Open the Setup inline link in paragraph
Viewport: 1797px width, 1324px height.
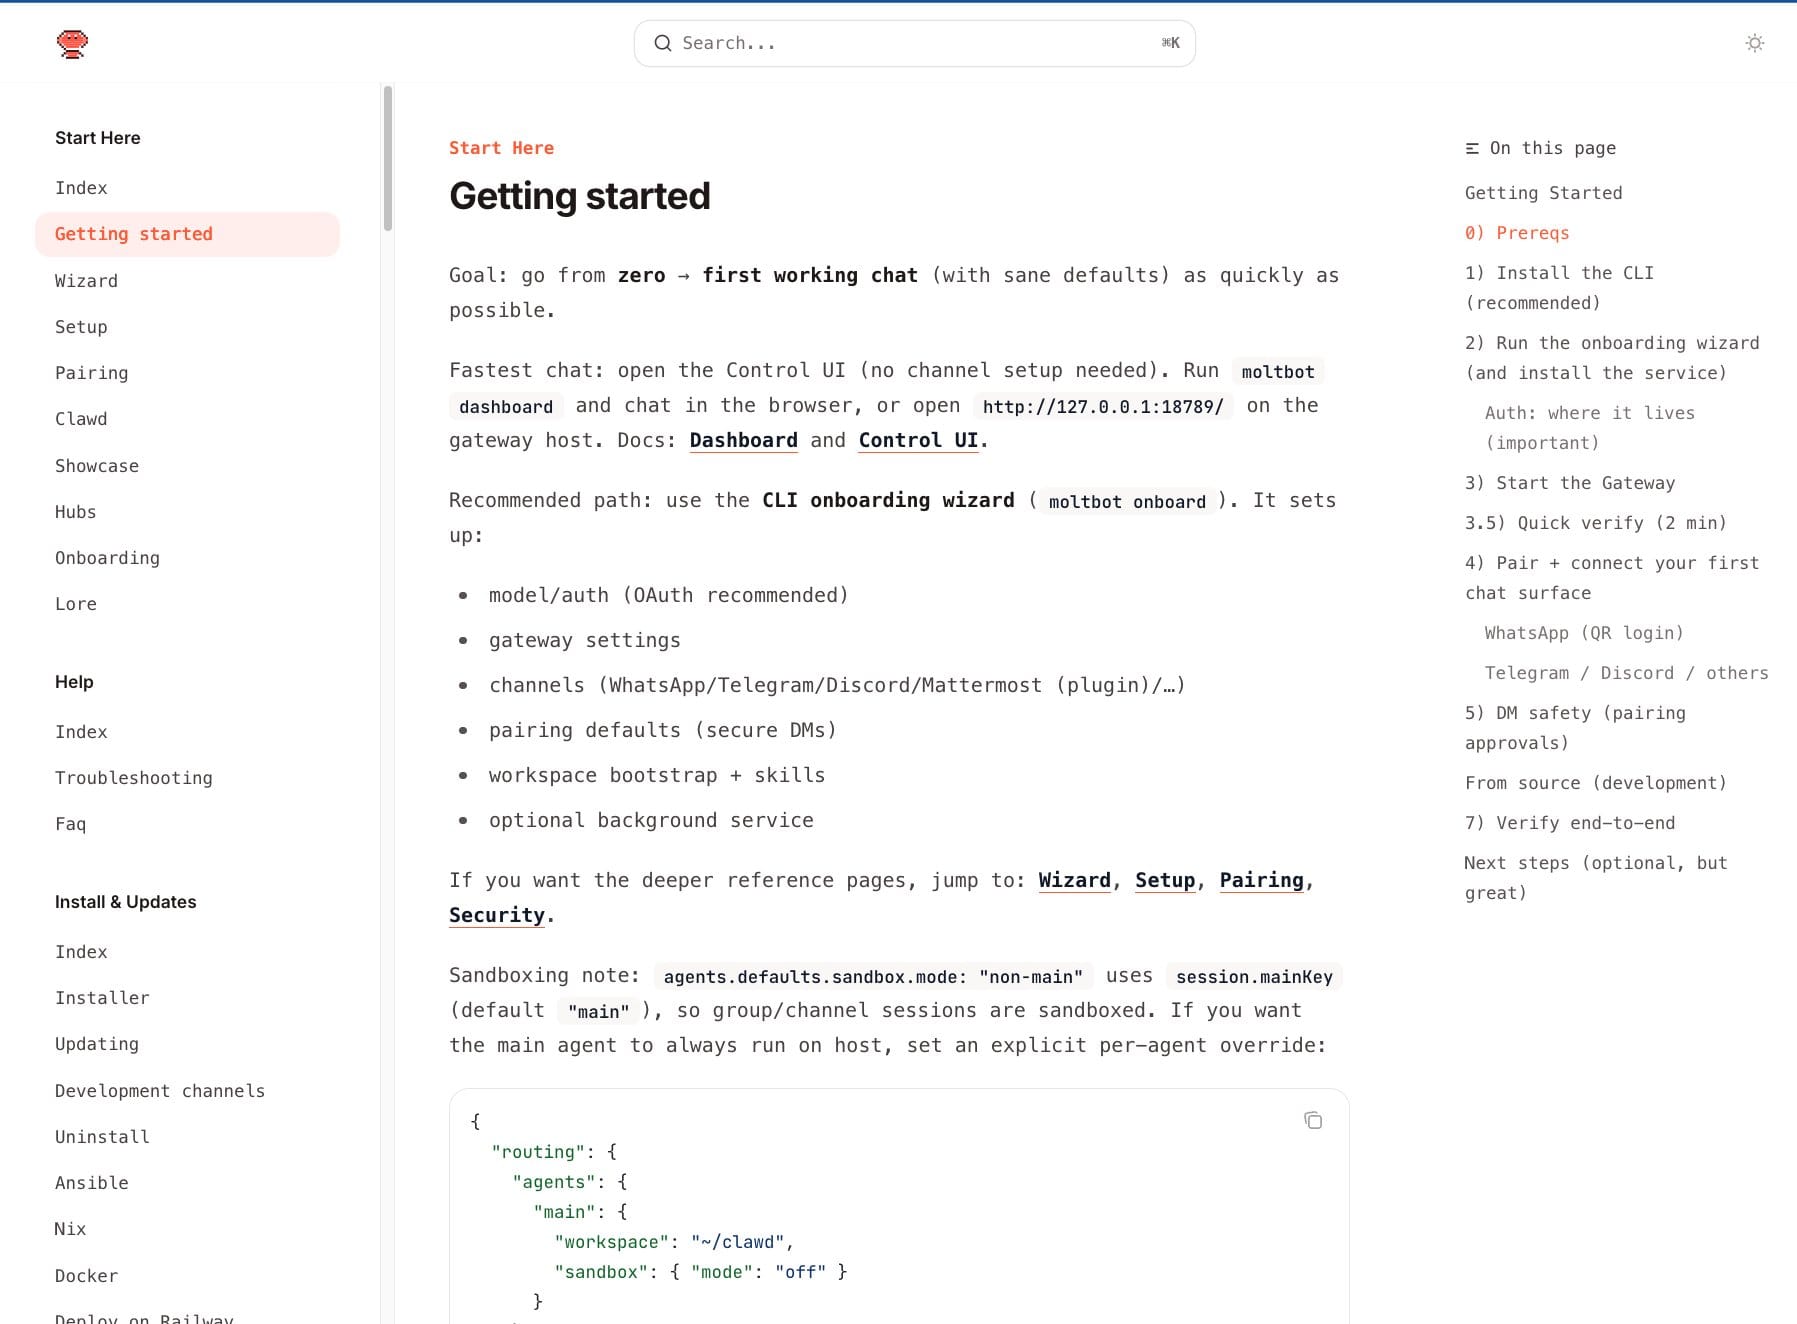1164,880
